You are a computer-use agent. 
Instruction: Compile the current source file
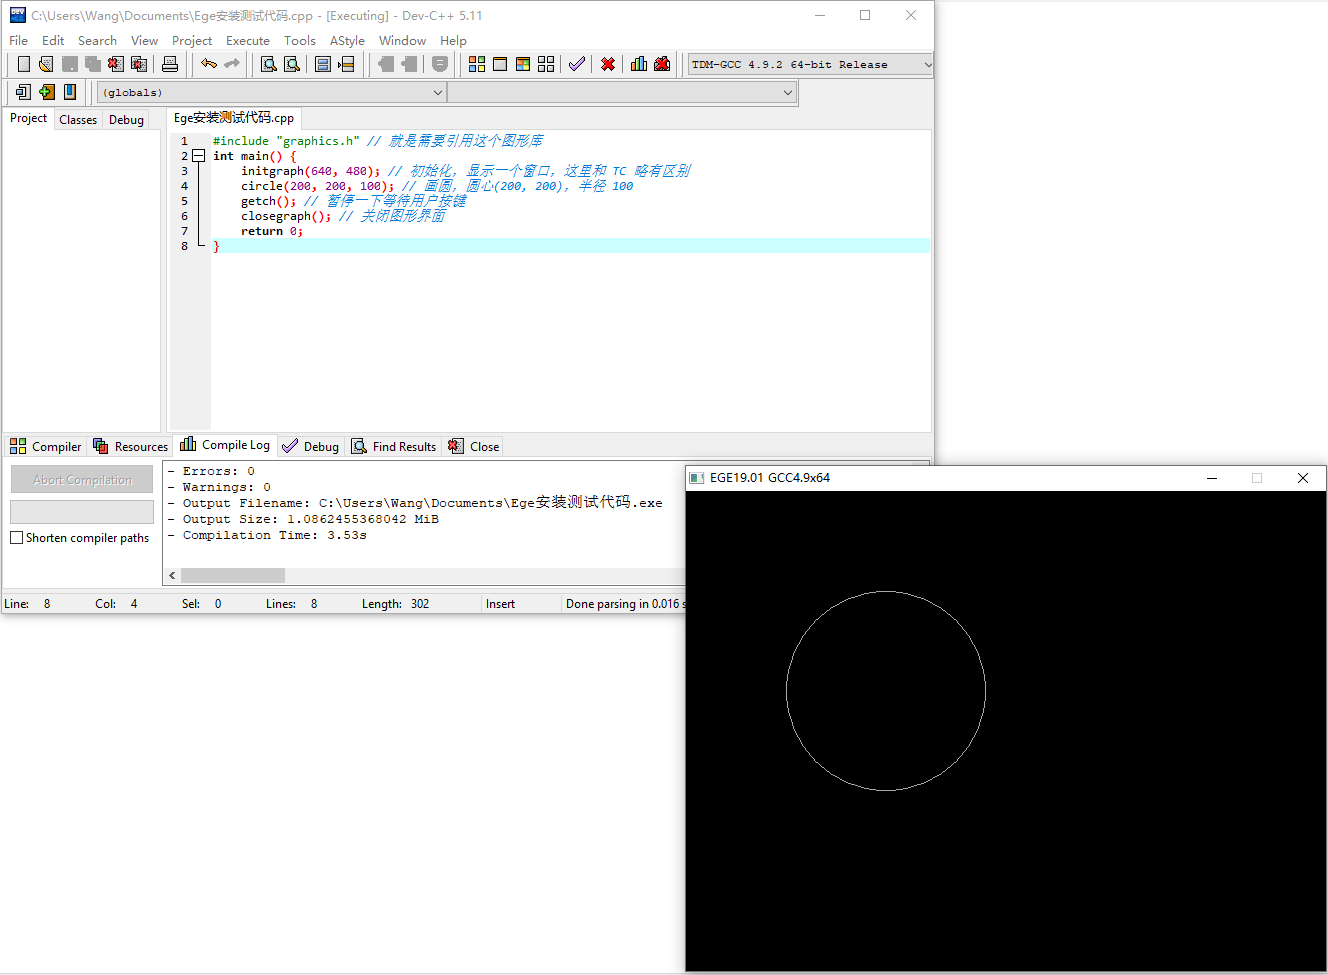click(476, 63)
